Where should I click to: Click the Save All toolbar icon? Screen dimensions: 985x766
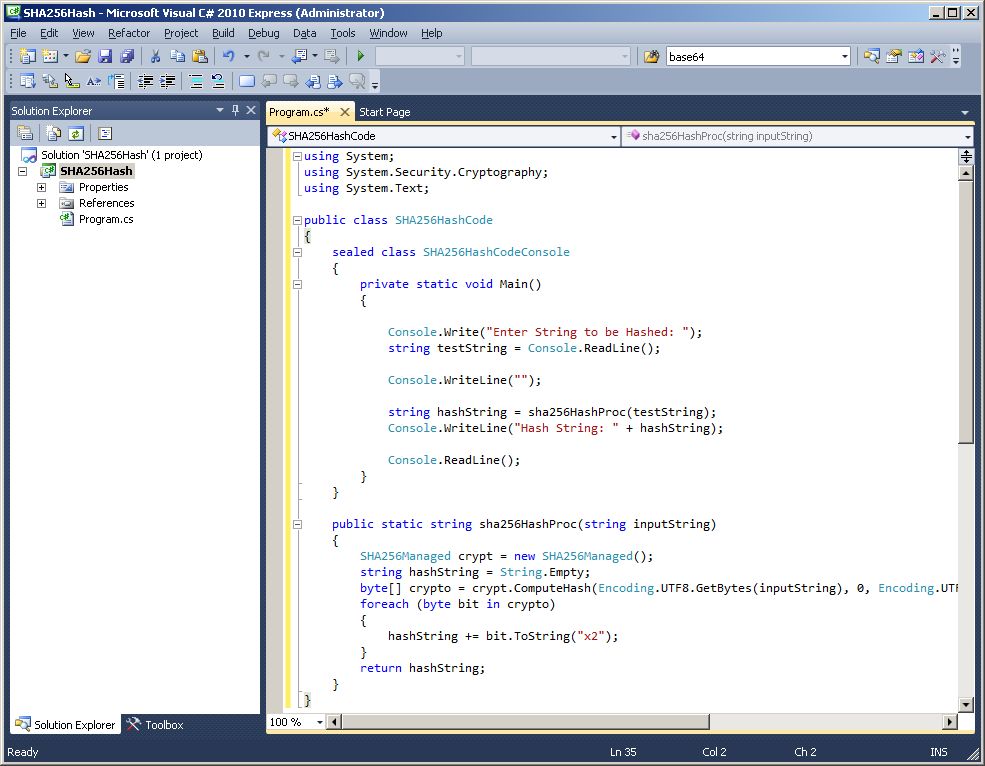127,57
